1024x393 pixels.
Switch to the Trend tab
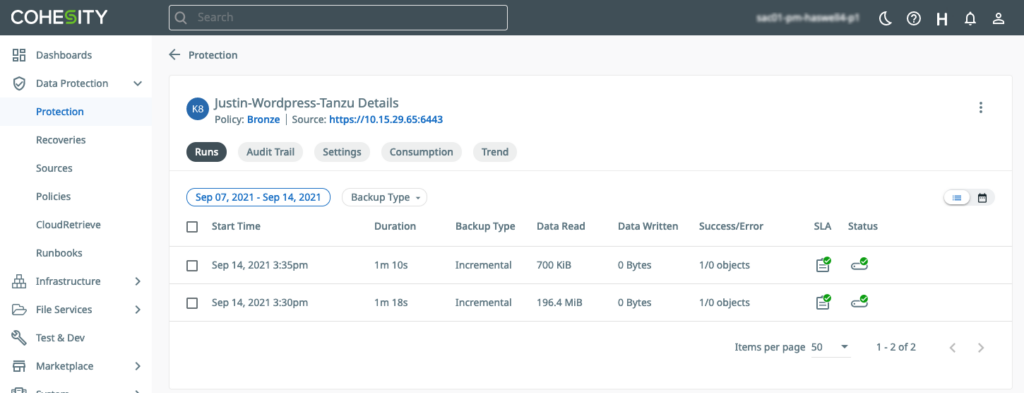(495, 152)
